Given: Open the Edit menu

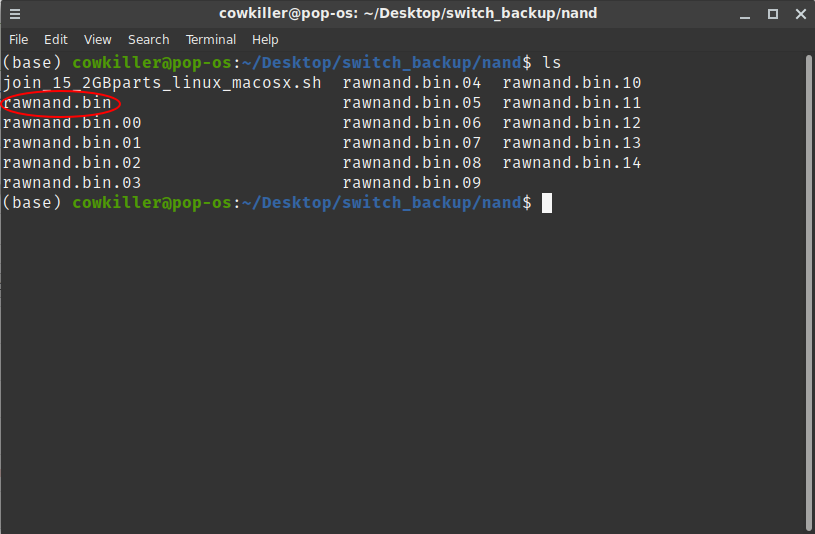Looking at the screenshot, I should [56, 40].
